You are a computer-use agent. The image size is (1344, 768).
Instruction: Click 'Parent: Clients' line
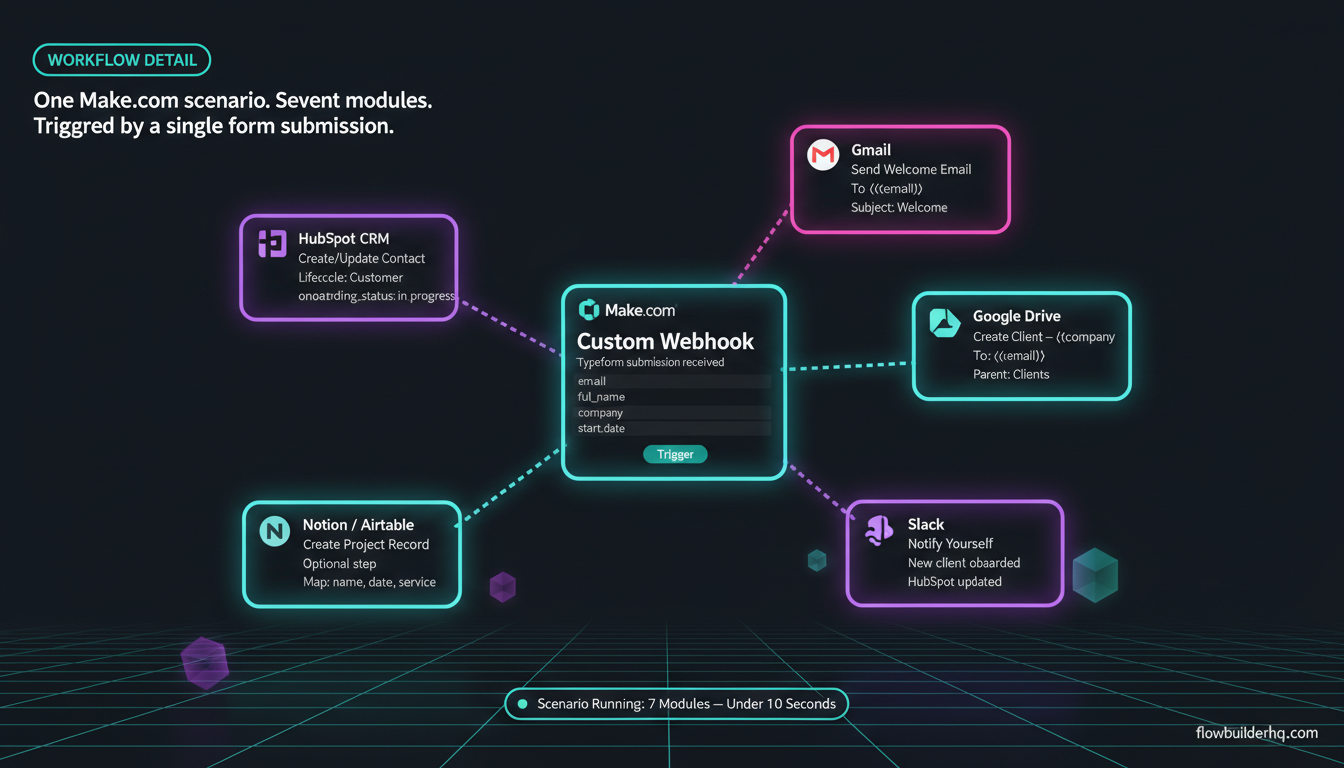coord(1011,374)
